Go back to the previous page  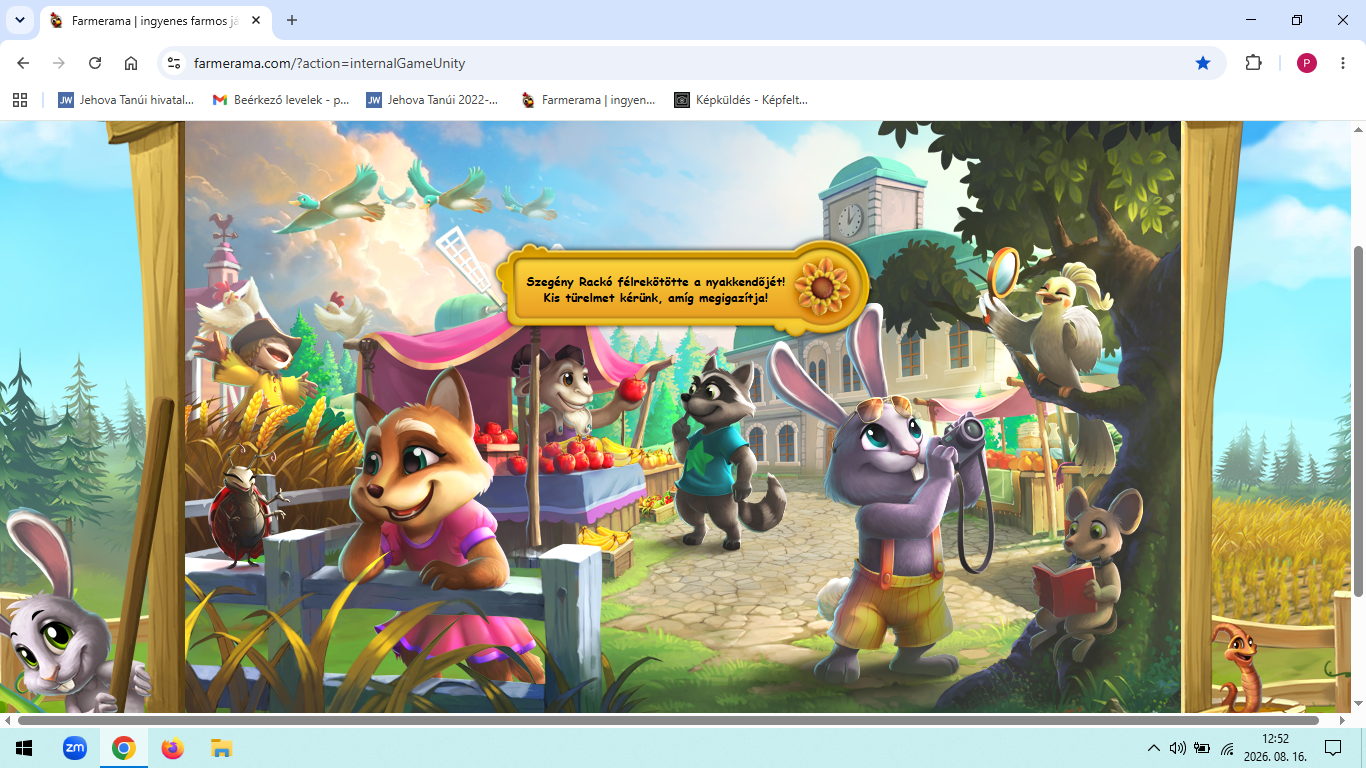click(x=23, y=63)
